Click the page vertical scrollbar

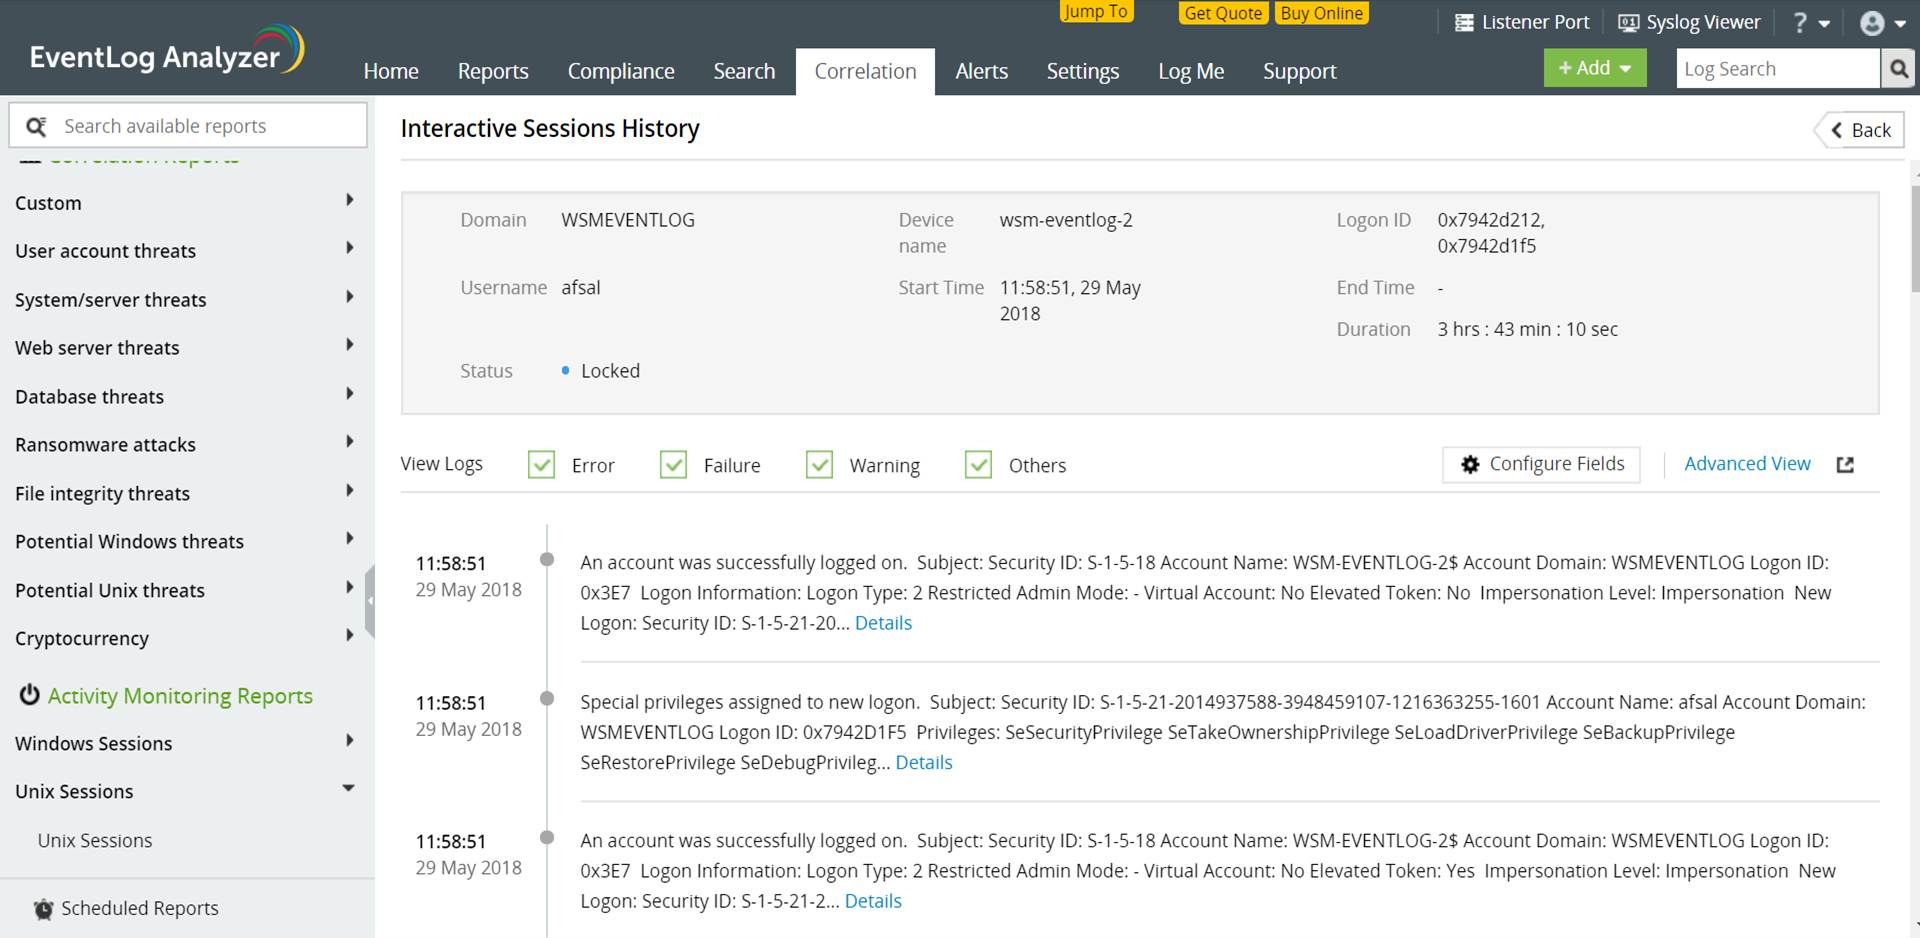pos(1914,240)
